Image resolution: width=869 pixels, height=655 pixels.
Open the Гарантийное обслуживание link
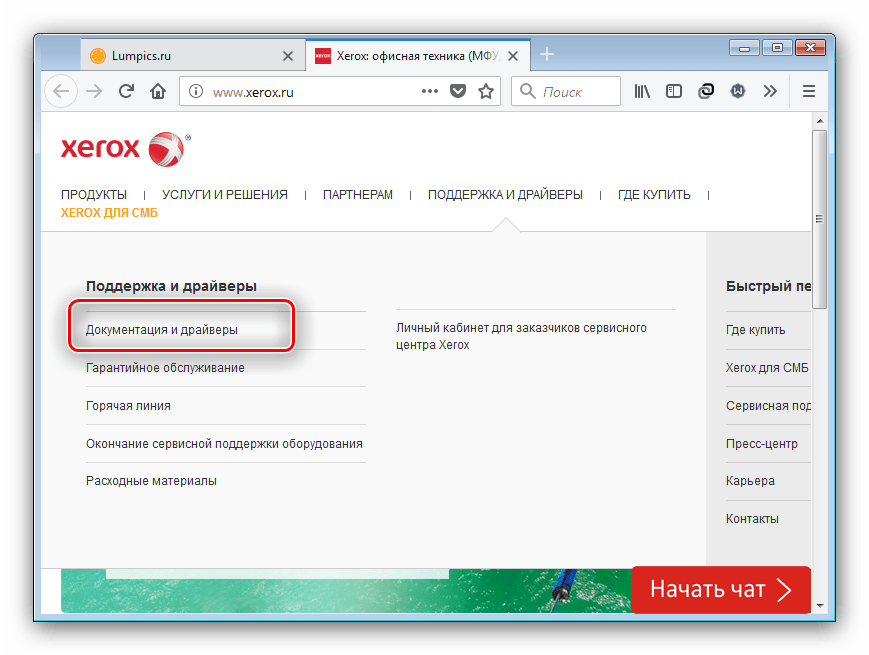coord(165,368)
